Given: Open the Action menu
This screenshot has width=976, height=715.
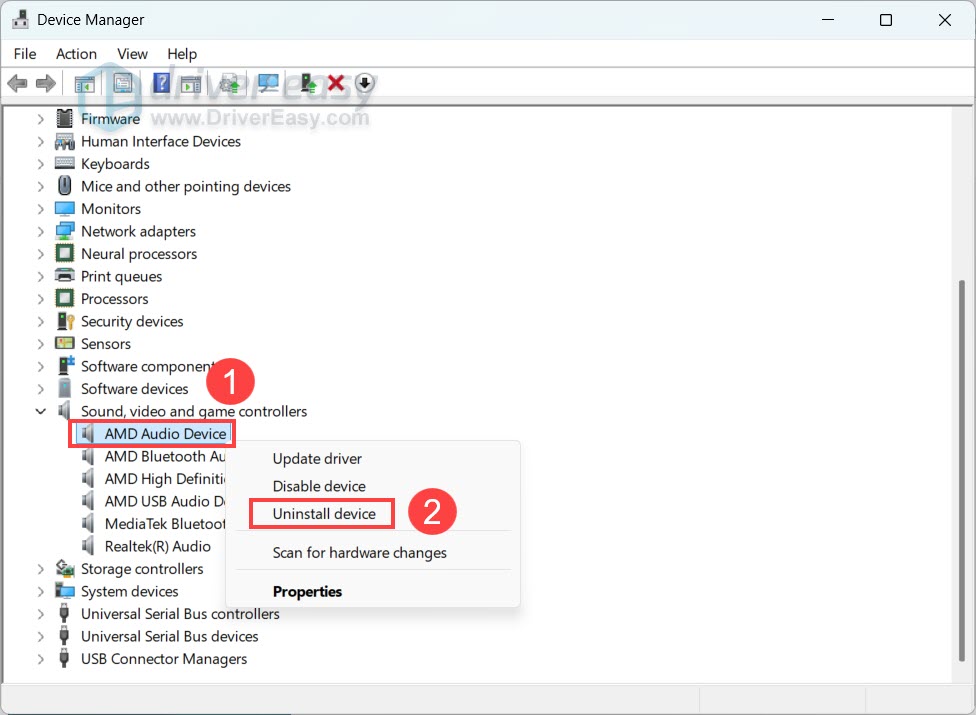Looking at the screenshot, I should click(76, 54).
